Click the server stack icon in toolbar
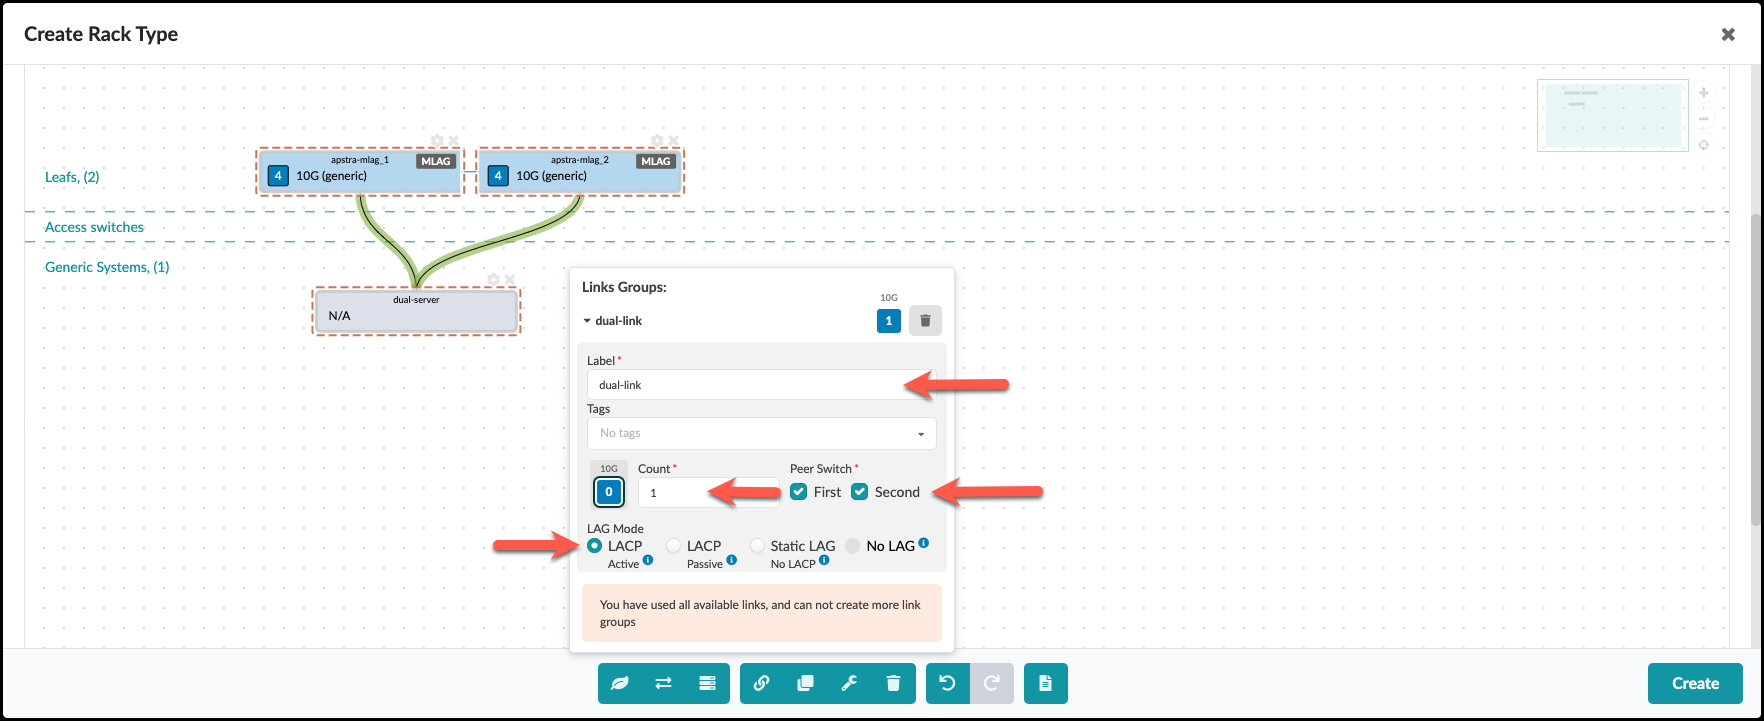1764x721 pixels. pos(707,684)
